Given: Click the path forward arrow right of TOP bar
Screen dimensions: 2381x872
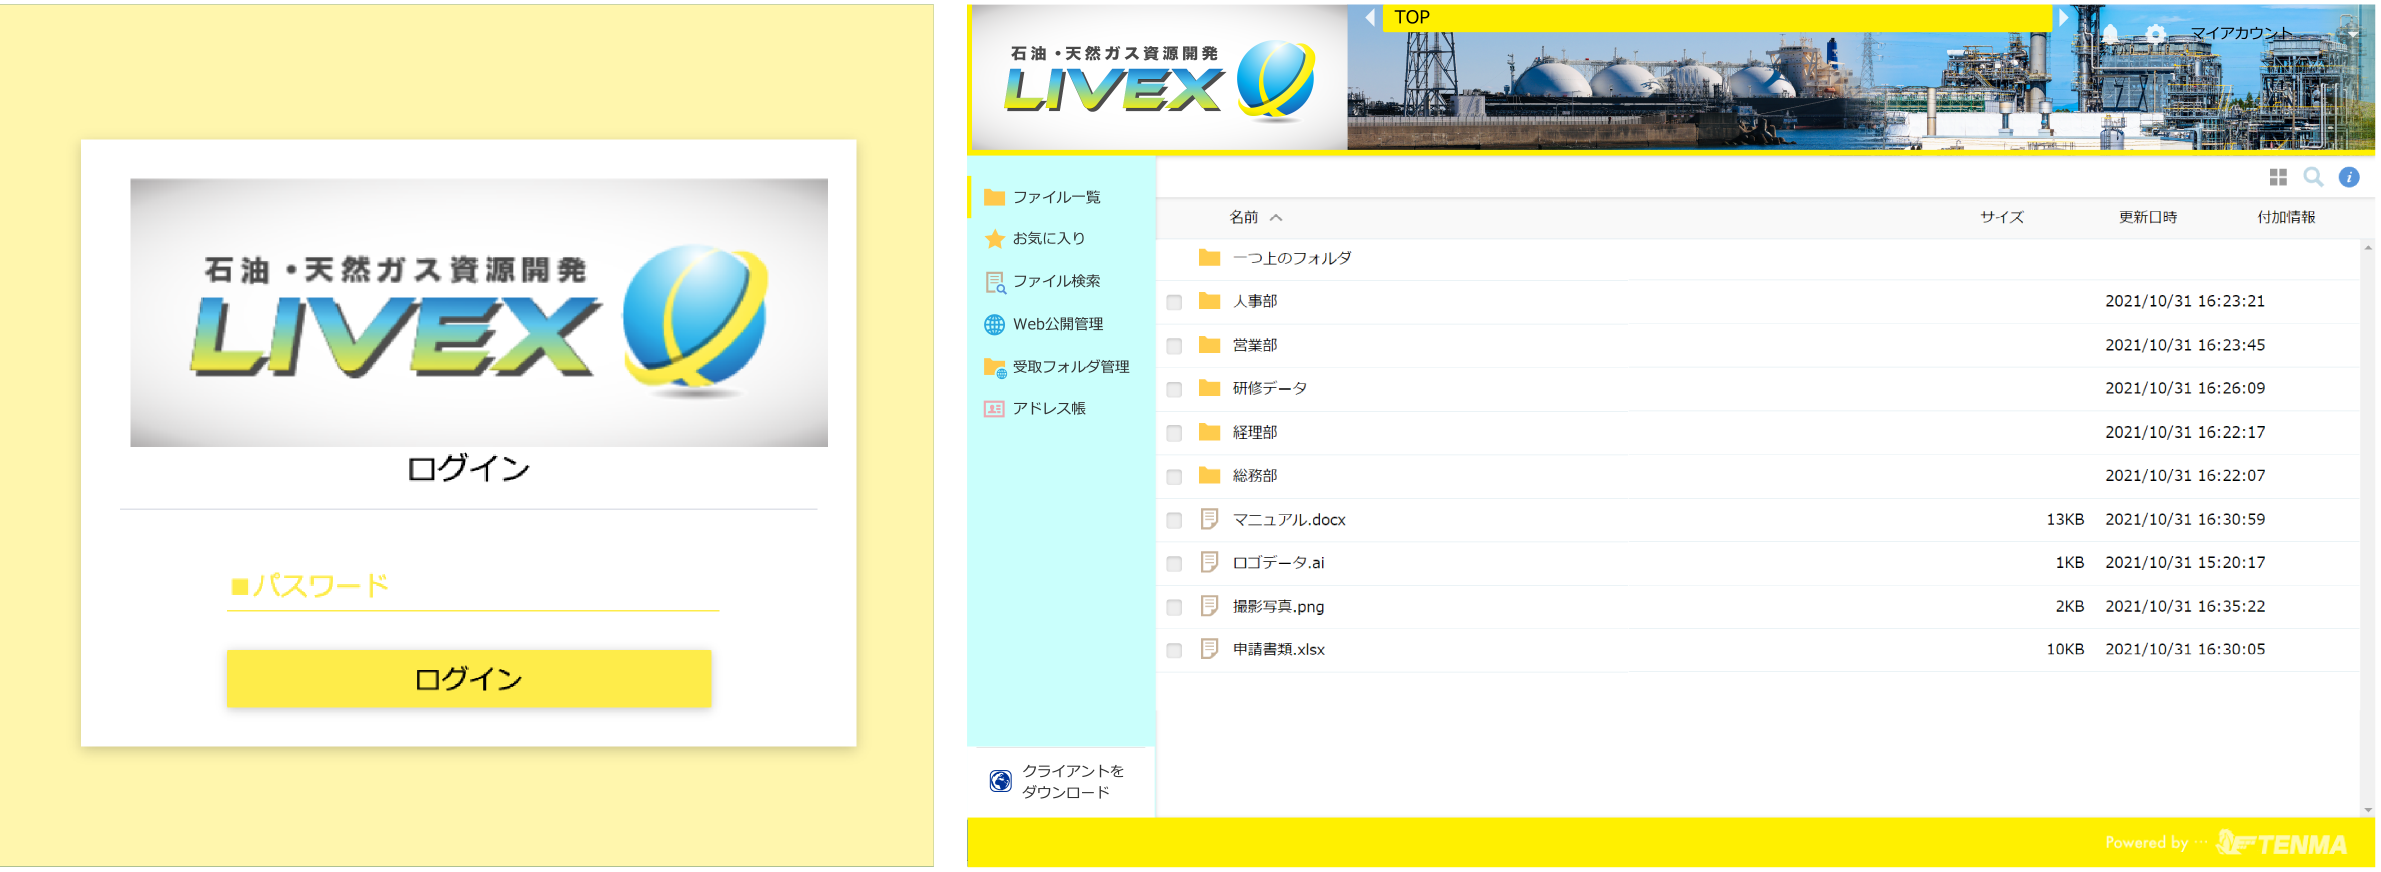Looking at the screenshot, I should coord(2062,17).
